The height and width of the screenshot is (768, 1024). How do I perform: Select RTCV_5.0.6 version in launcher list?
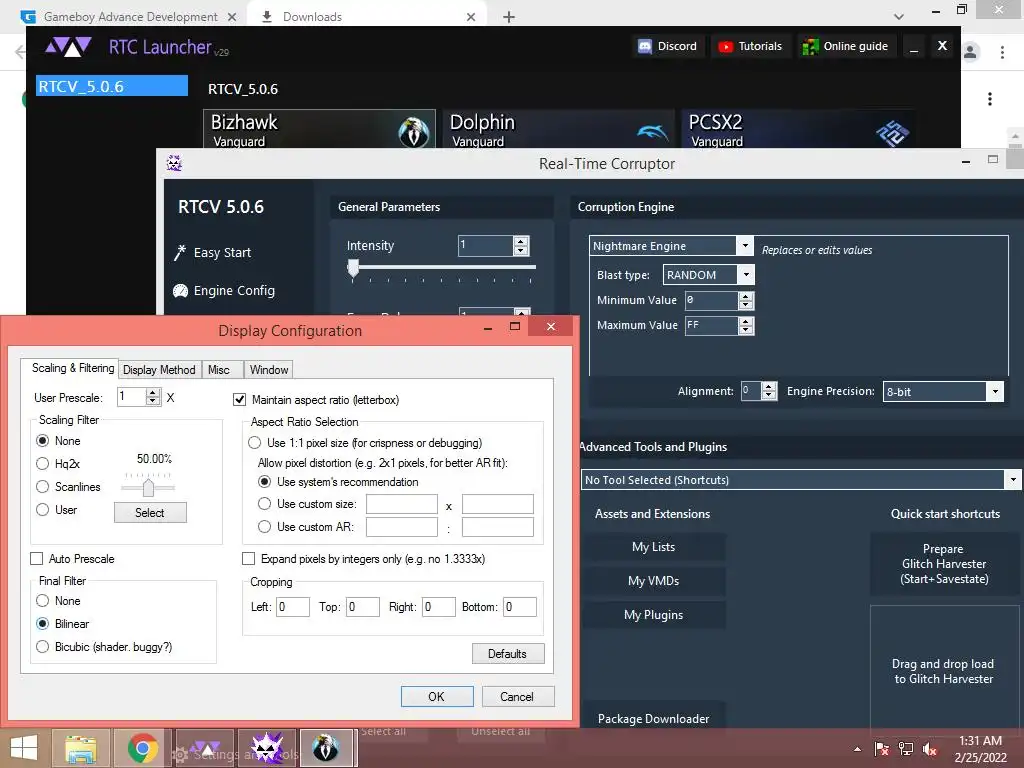click(x=112, y=86)
